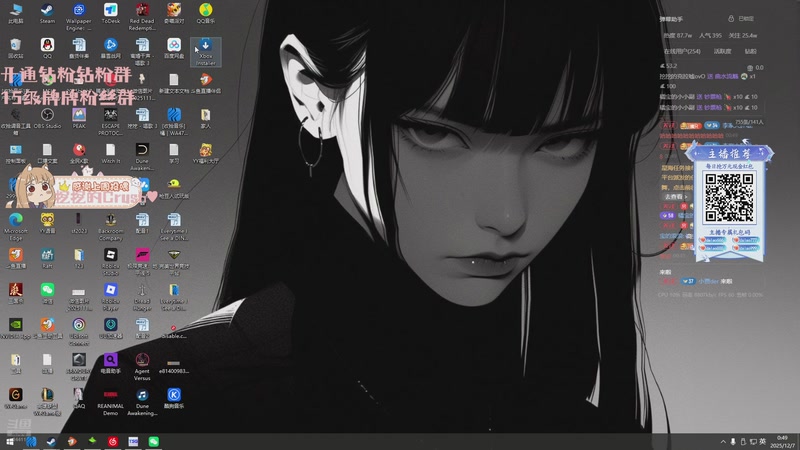Open the 此电脑 This PC icon
Screen dimensions: 800x450
15,13
